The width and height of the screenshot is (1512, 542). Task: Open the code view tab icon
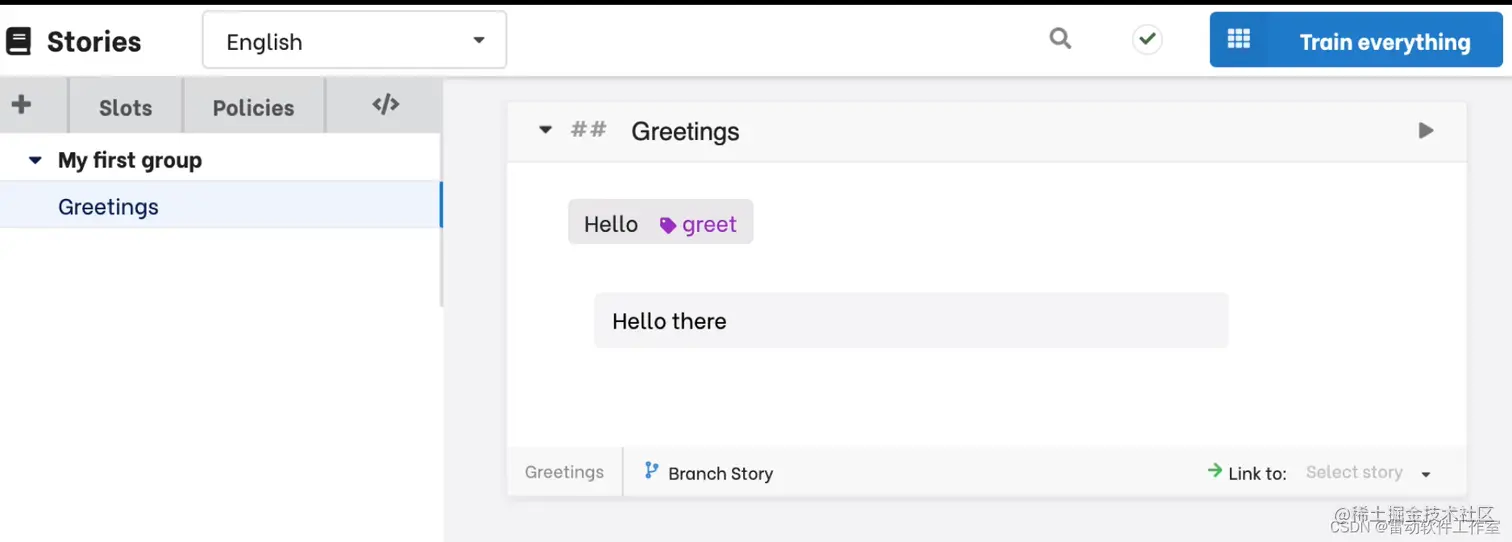[385, 104]
